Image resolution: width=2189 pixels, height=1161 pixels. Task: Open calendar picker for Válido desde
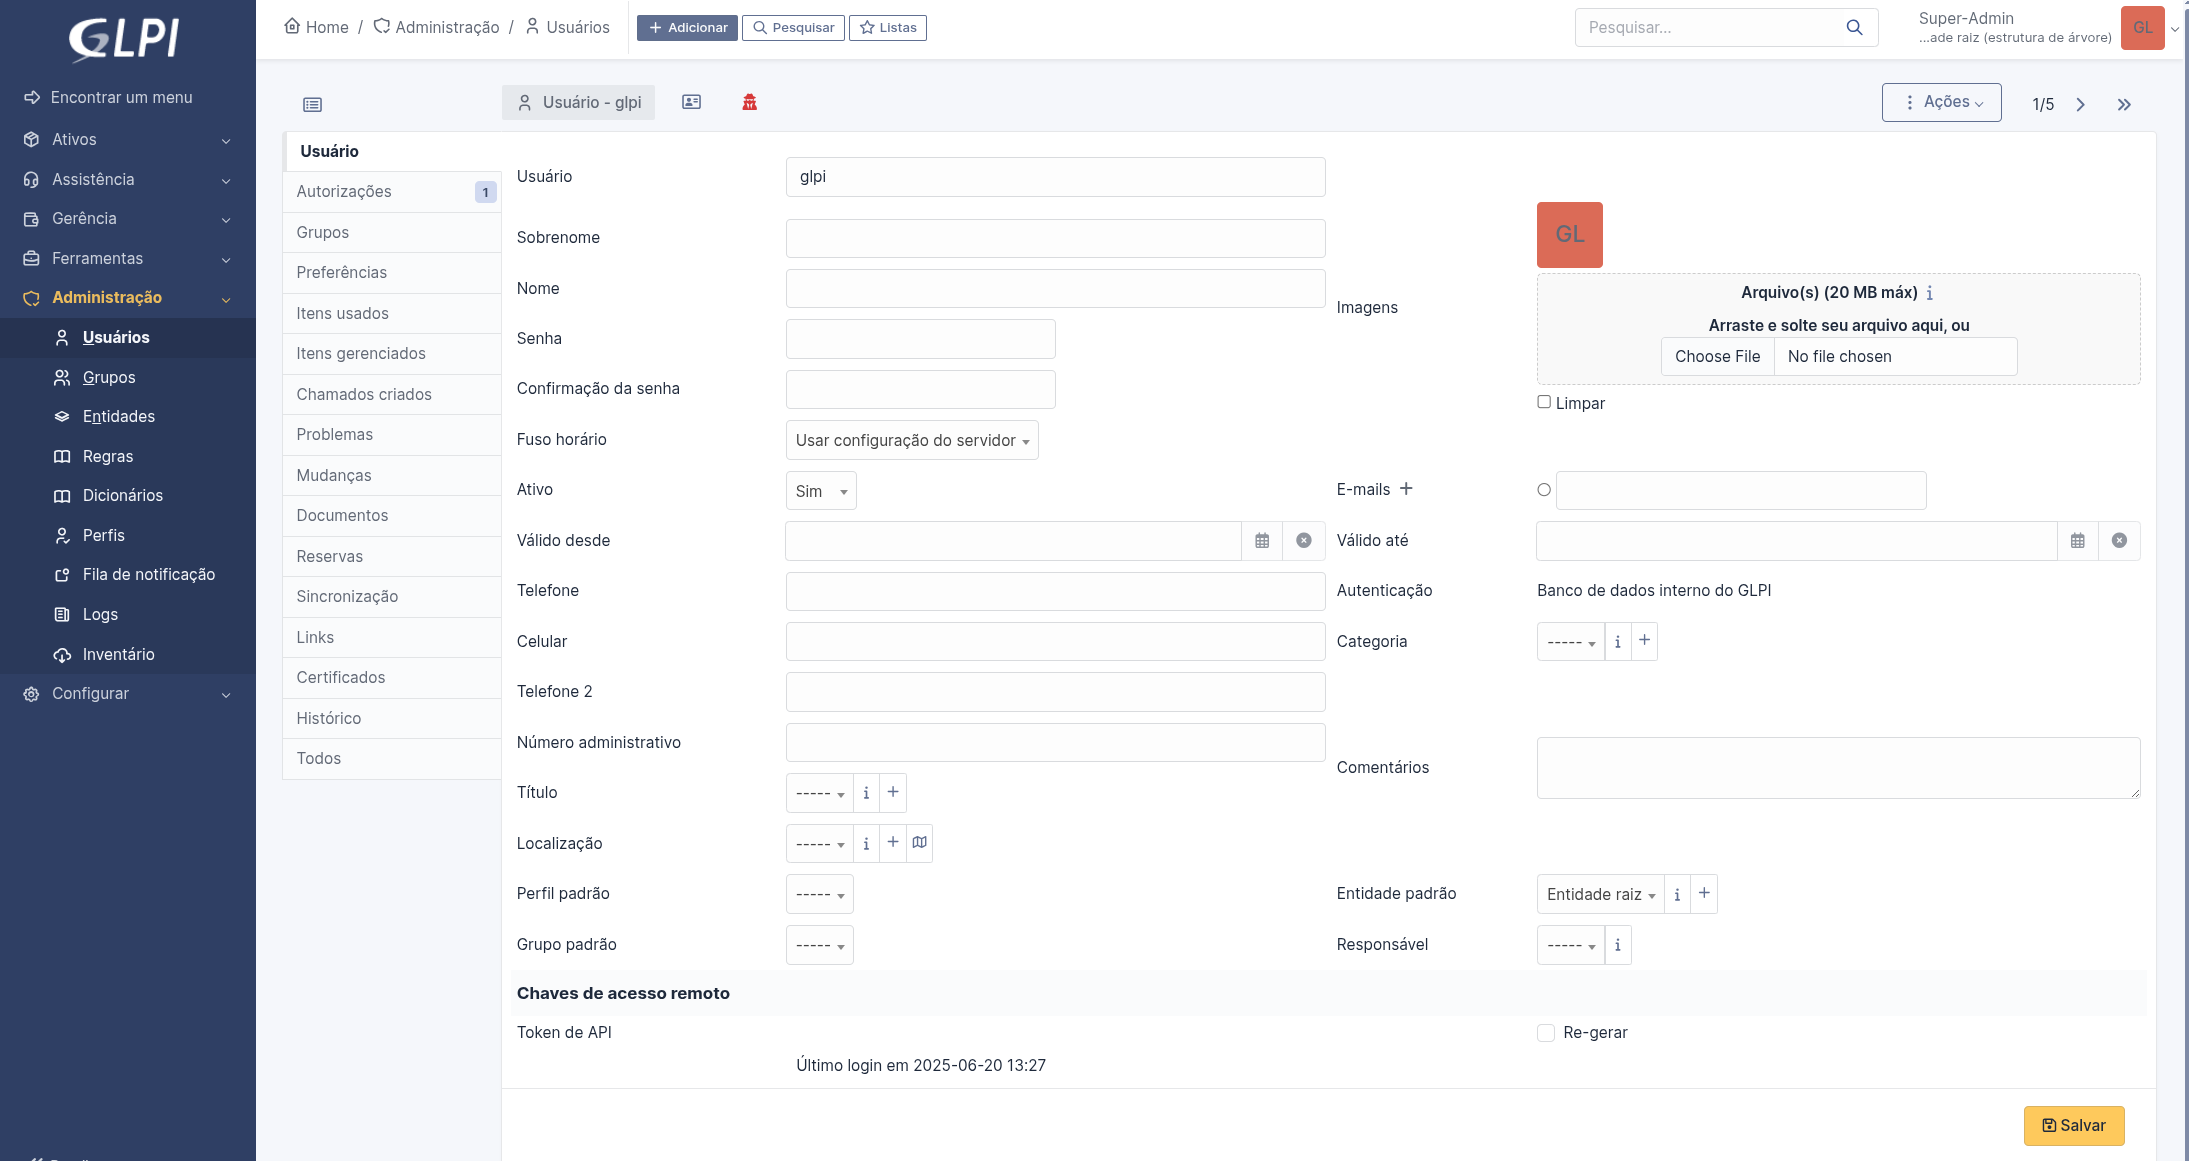1262,540
